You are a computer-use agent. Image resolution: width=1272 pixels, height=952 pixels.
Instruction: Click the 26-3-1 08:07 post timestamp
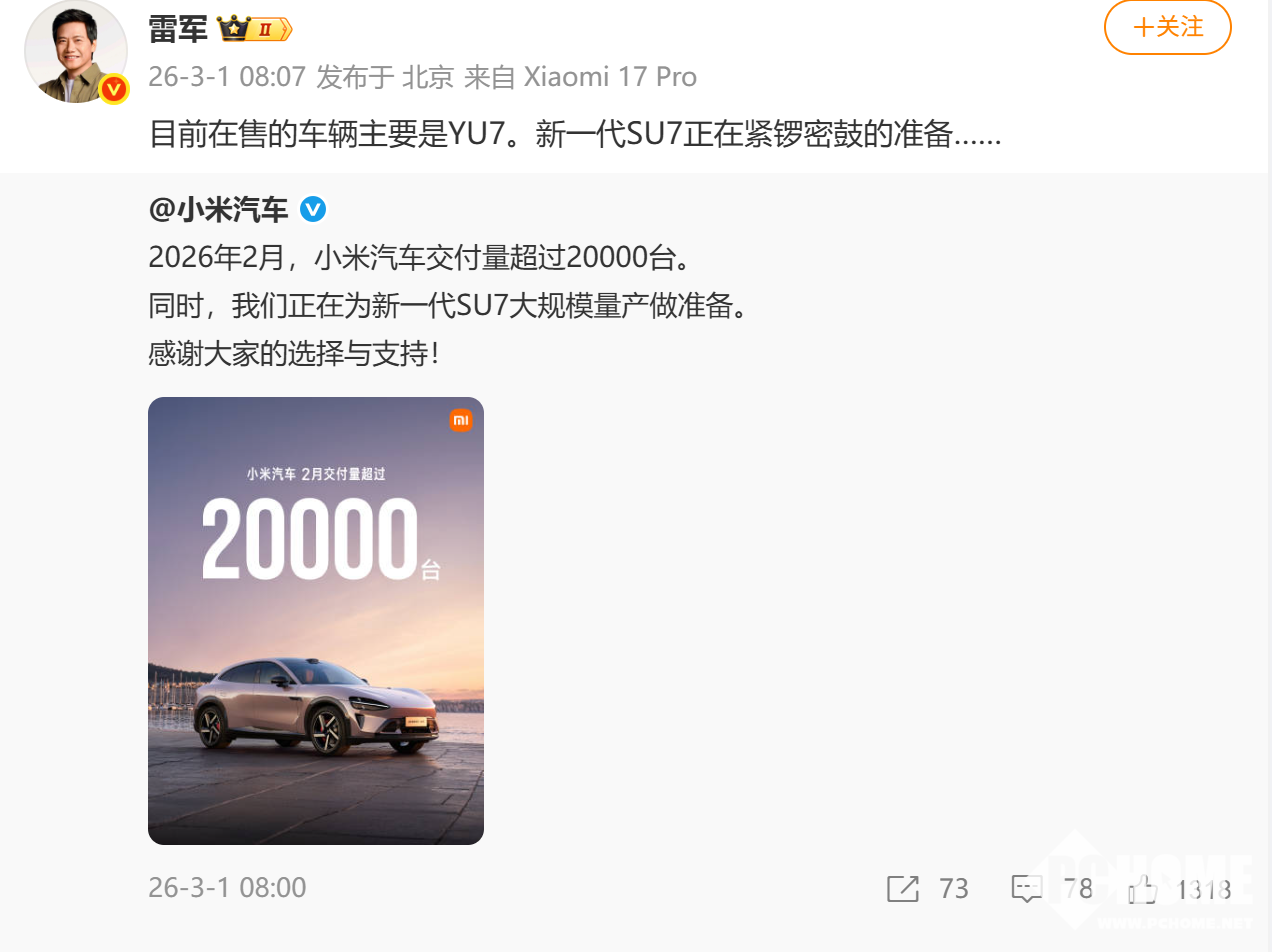coord(227,77)
